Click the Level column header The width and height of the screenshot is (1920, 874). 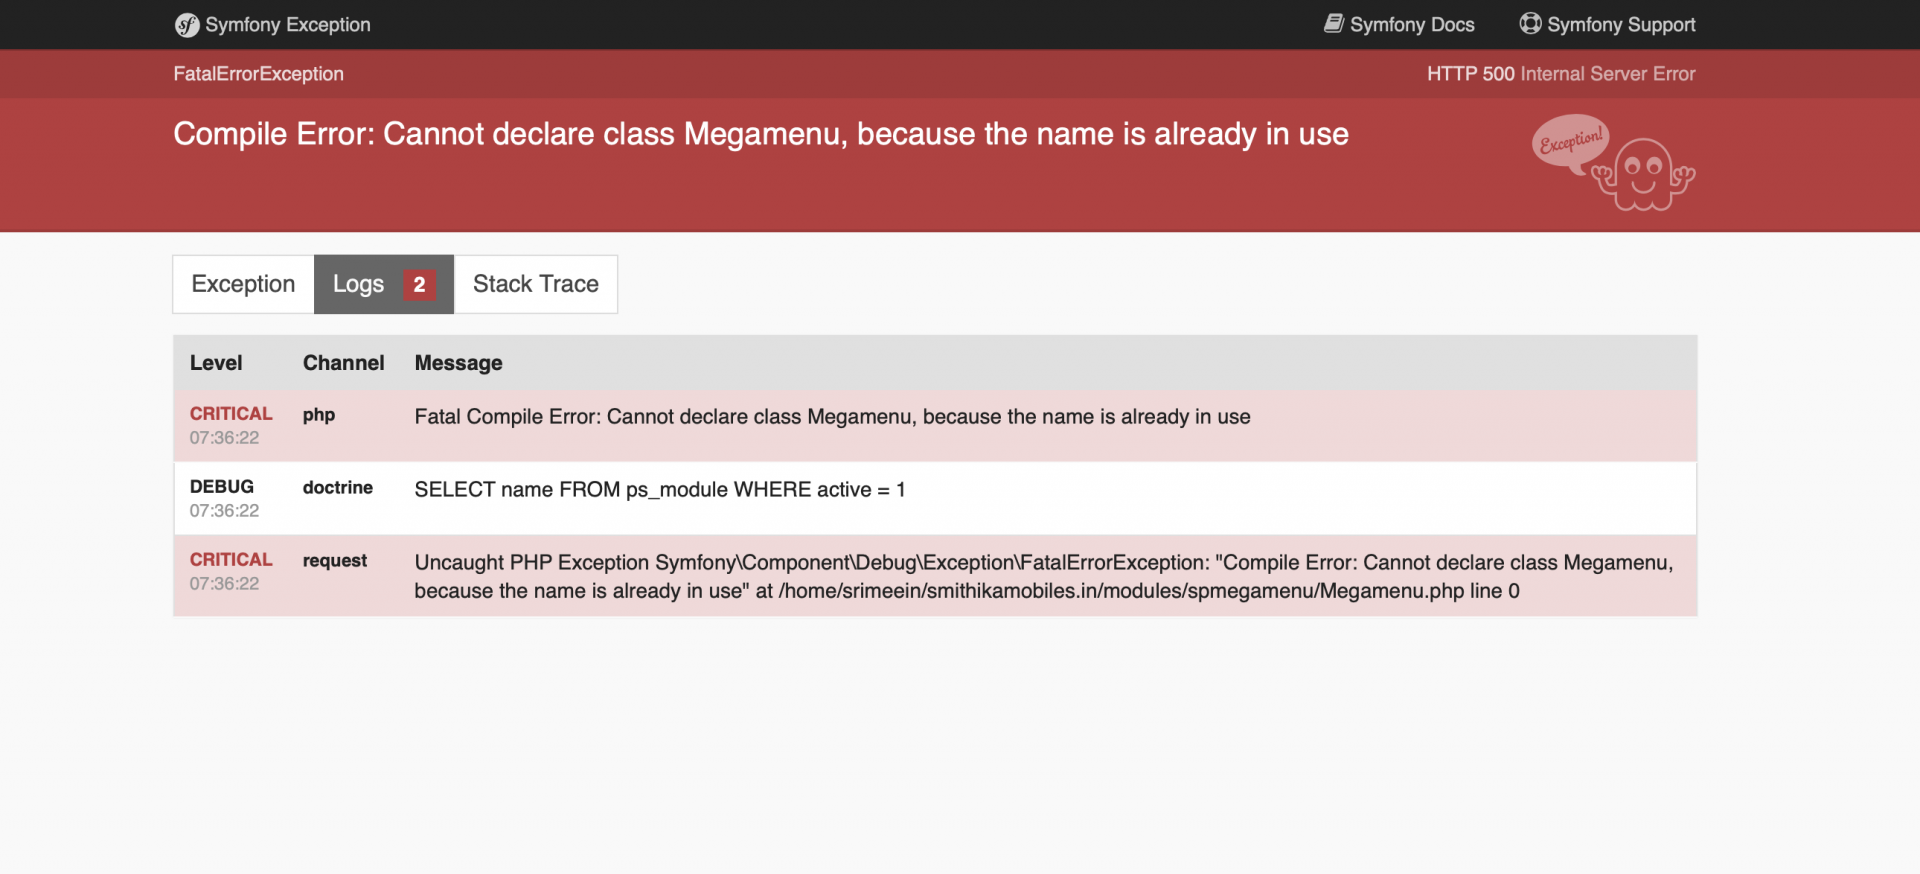[x=216, y=363]
